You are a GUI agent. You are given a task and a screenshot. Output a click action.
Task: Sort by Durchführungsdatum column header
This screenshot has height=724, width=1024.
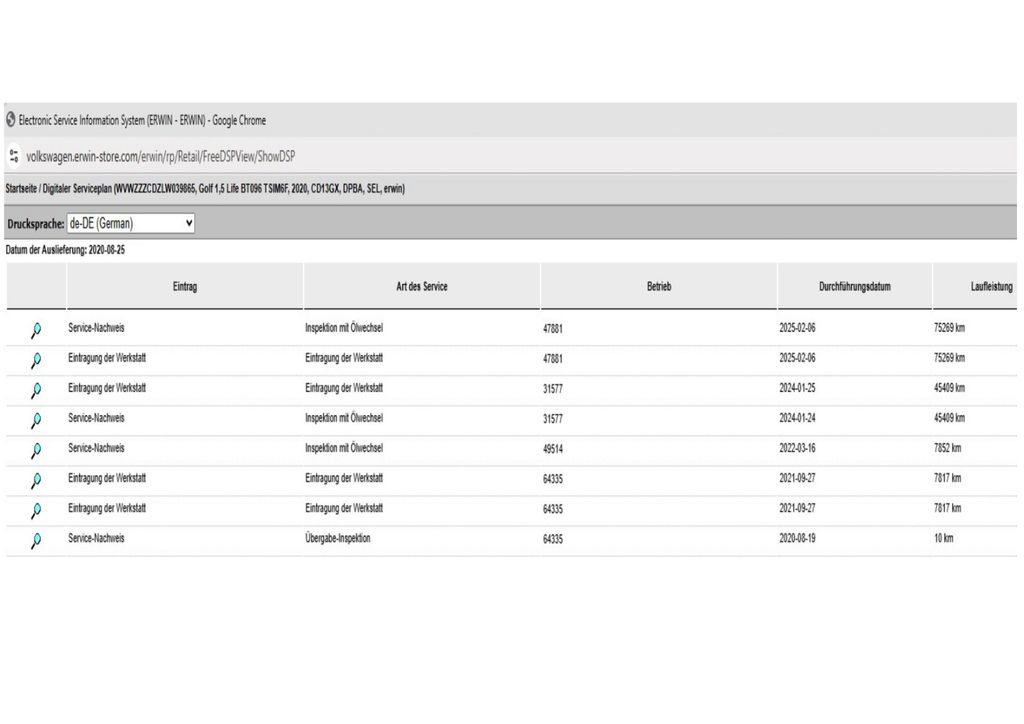pyautogui.click(x=854, y=287)
